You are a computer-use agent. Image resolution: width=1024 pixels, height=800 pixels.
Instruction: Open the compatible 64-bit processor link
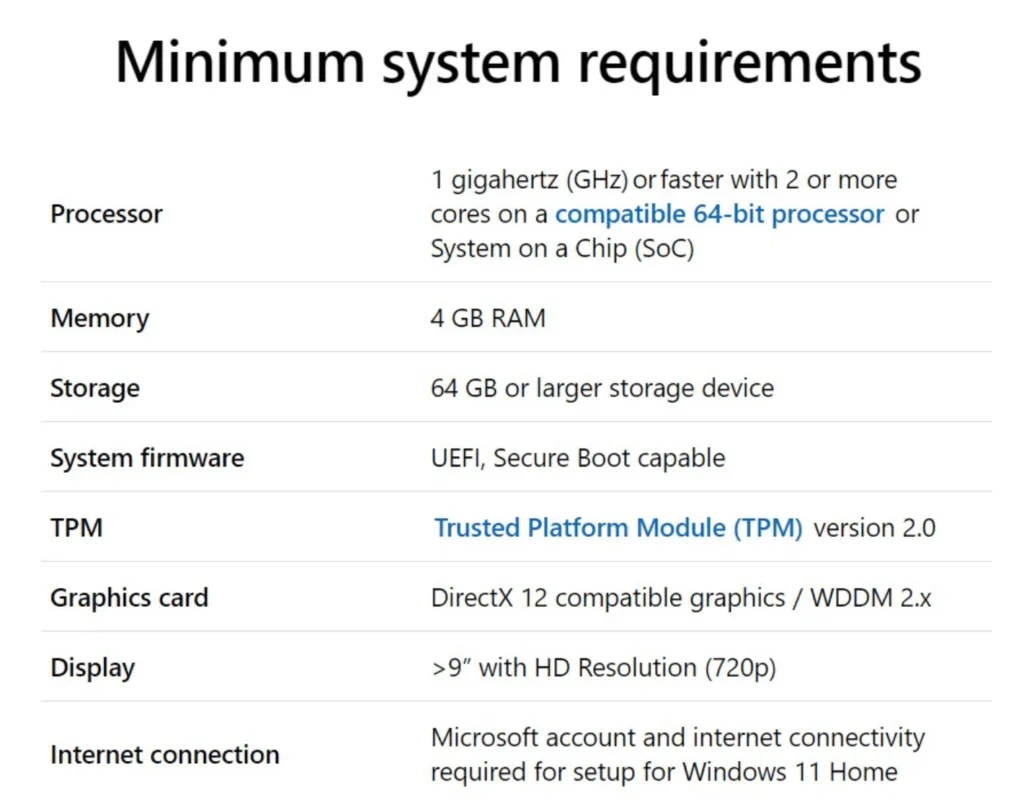[x=719, y=214]
